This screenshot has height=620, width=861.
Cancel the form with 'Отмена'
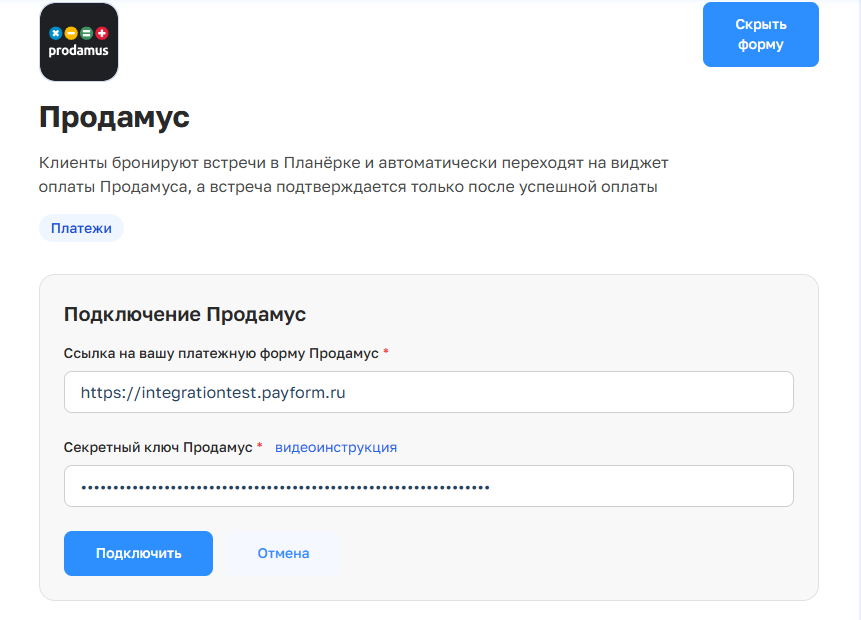point(283,553)
